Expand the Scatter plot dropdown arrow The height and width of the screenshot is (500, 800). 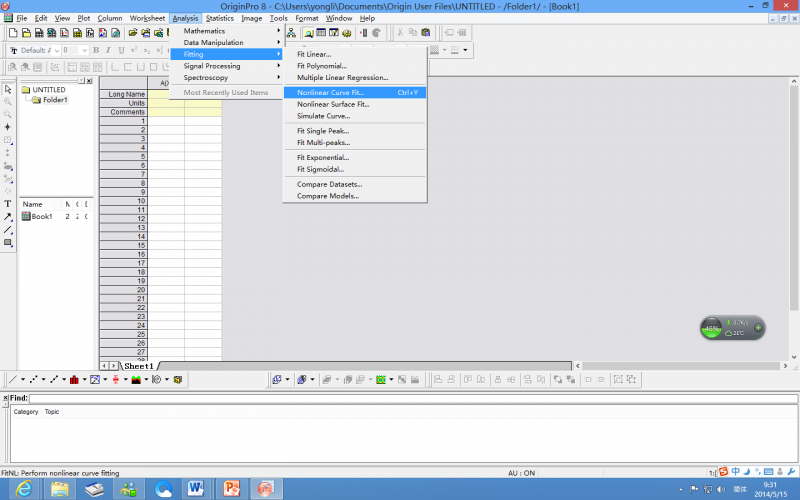[43, 380]
